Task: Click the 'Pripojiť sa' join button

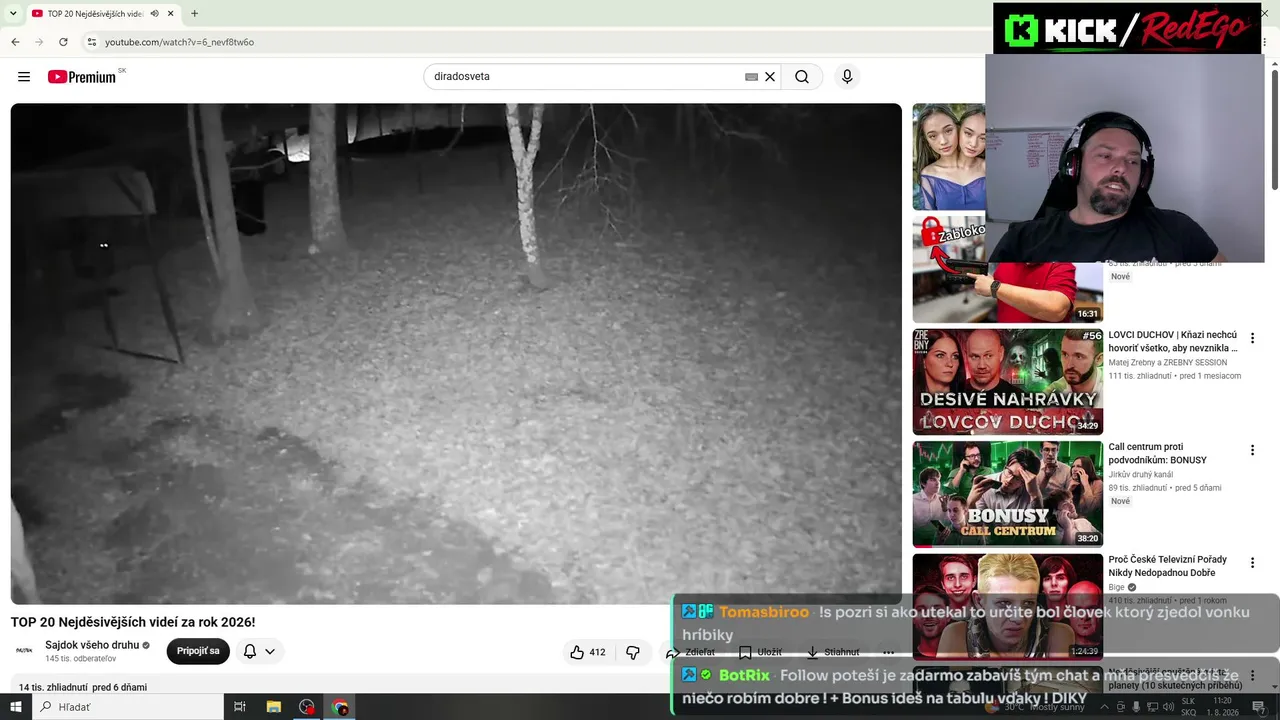Action: [x=198, y=651]
